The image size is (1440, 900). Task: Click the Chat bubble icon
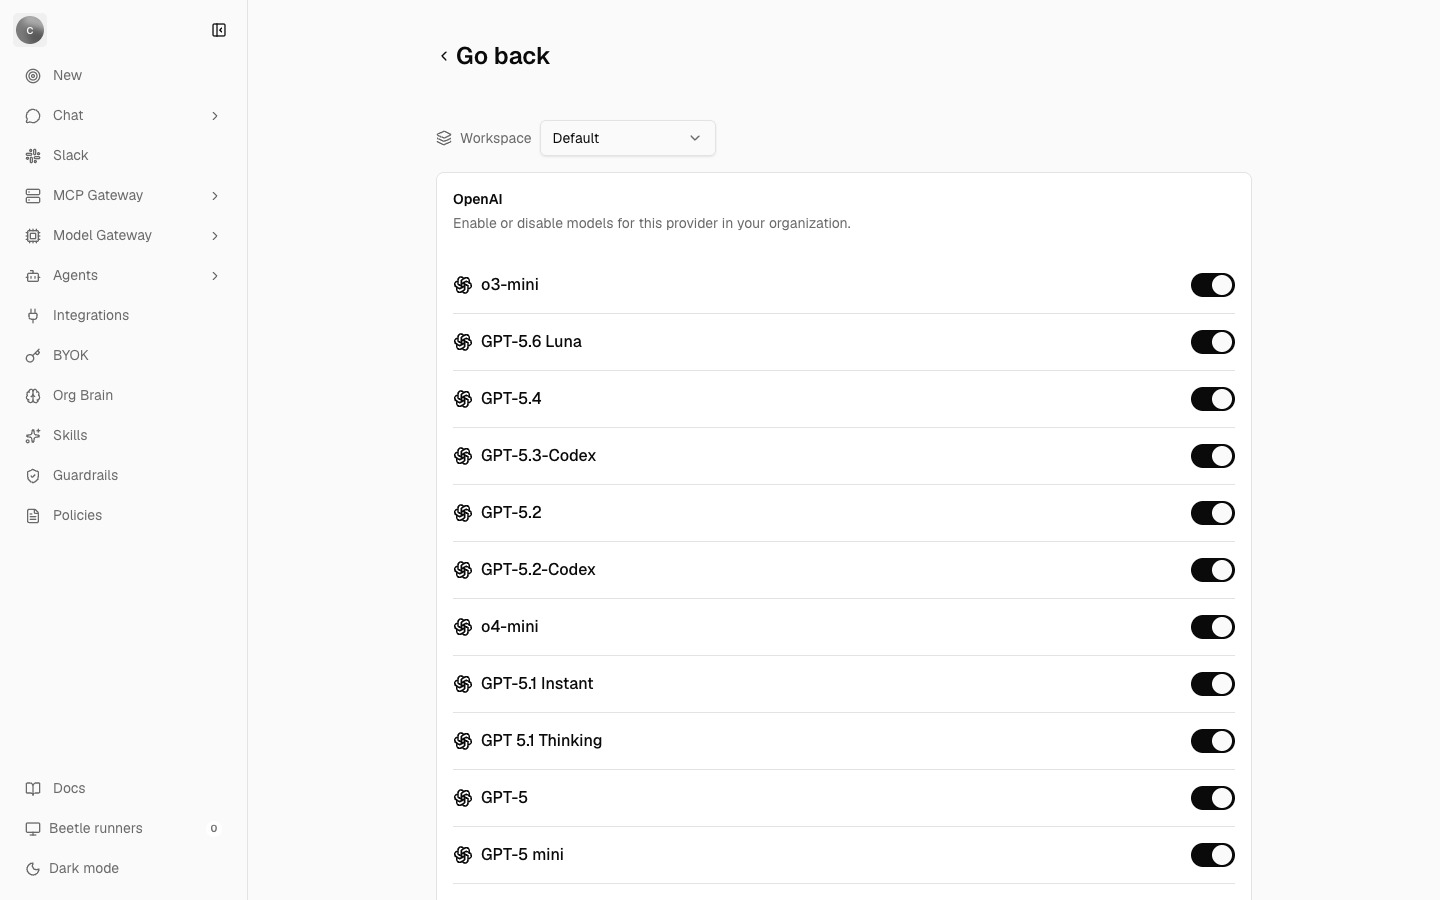33,116
